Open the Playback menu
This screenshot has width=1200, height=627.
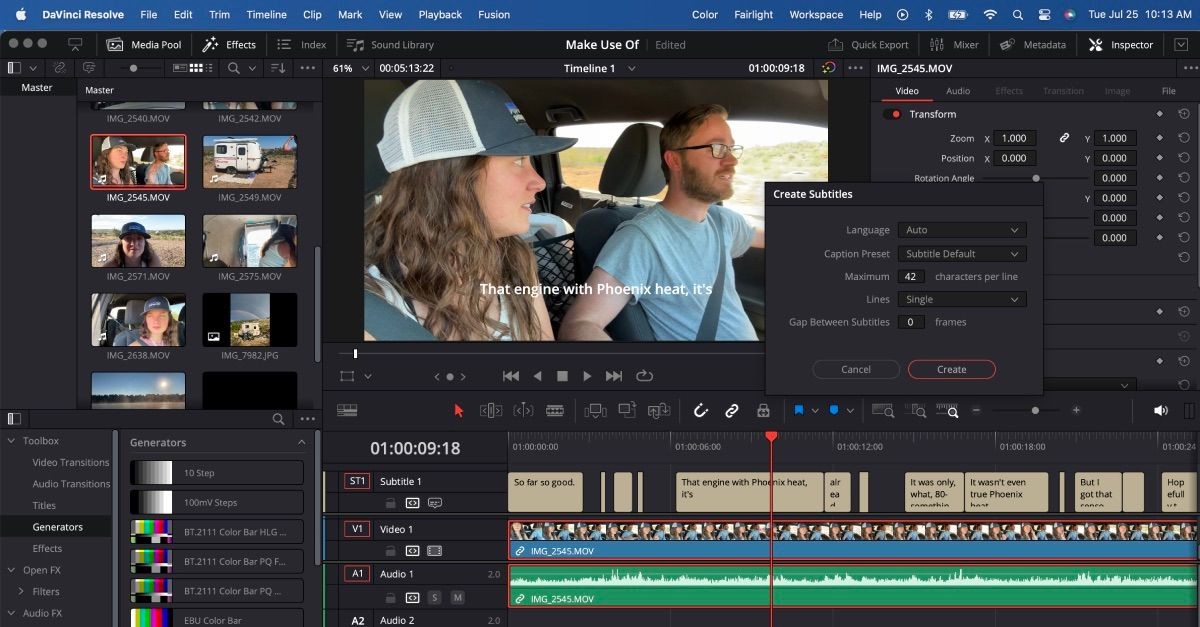click(x=440, y=15)
